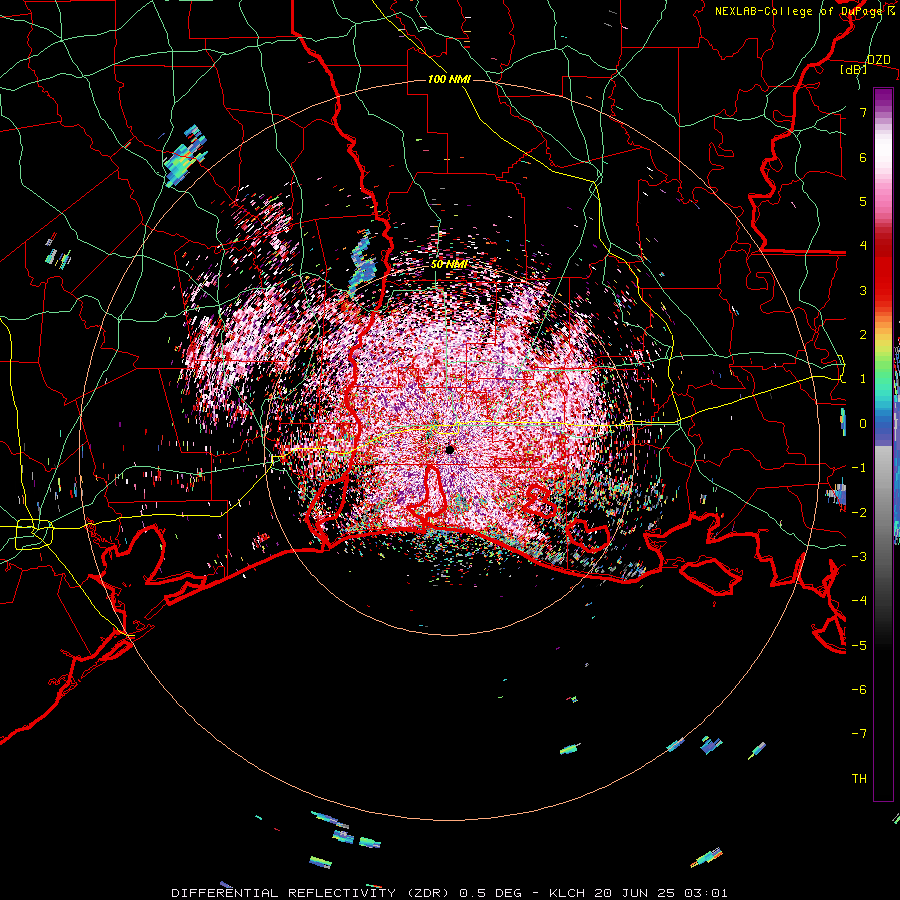Viewport: 900px width, 900px height.
Task: Click the legend value '2'
Action: tap(863, 335)
